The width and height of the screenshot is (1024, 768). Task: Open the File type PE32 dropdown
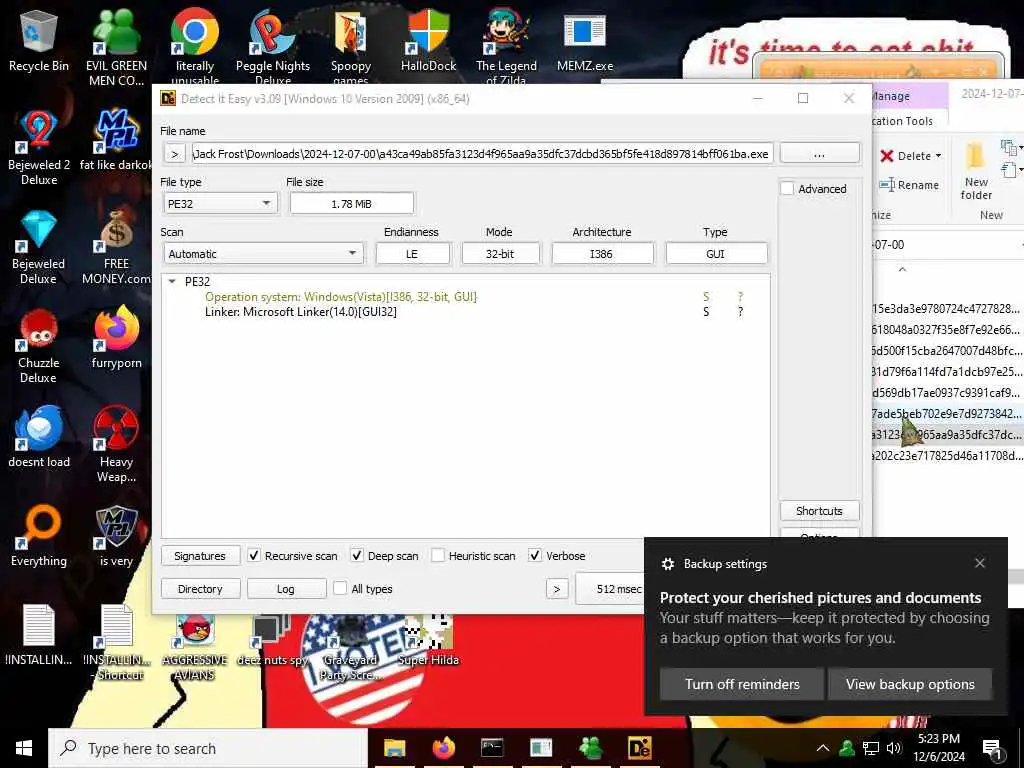[220, 204]
